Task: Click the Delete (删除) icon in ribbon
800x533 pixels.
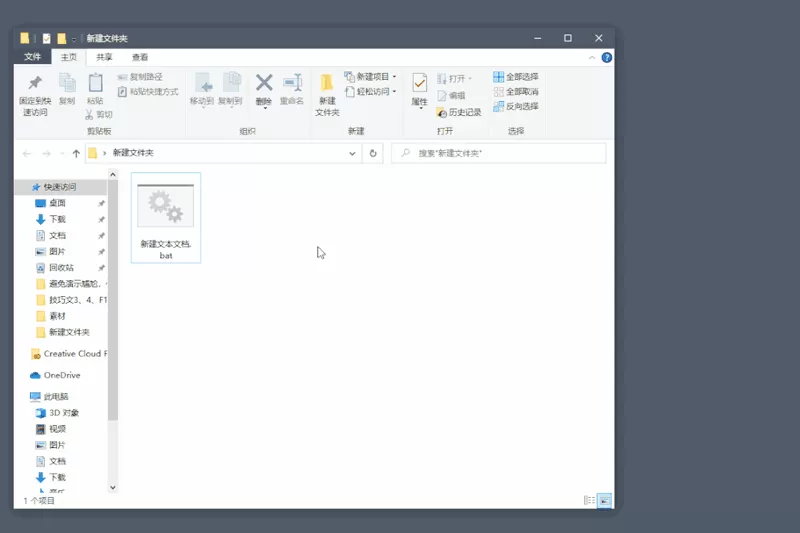Action: [x=264, y=83]
